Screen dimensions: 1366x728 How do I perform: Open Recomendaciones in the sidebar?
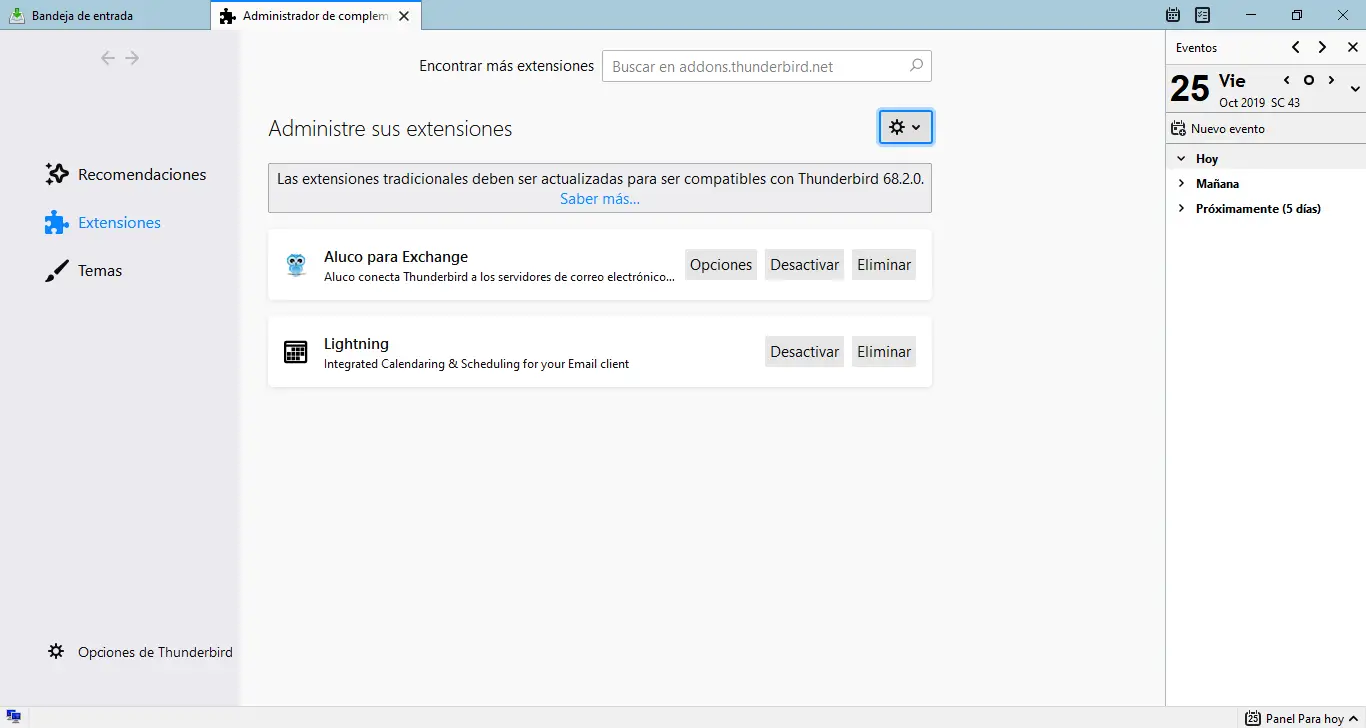(x=126, y=174)
